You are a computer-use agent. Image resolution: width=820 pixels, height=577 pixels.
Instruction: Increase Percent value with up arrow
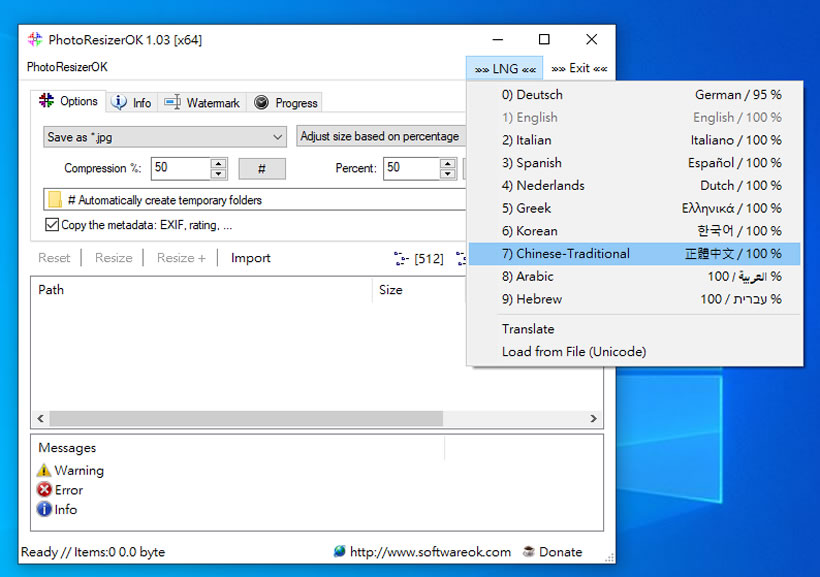click(448, 163)
